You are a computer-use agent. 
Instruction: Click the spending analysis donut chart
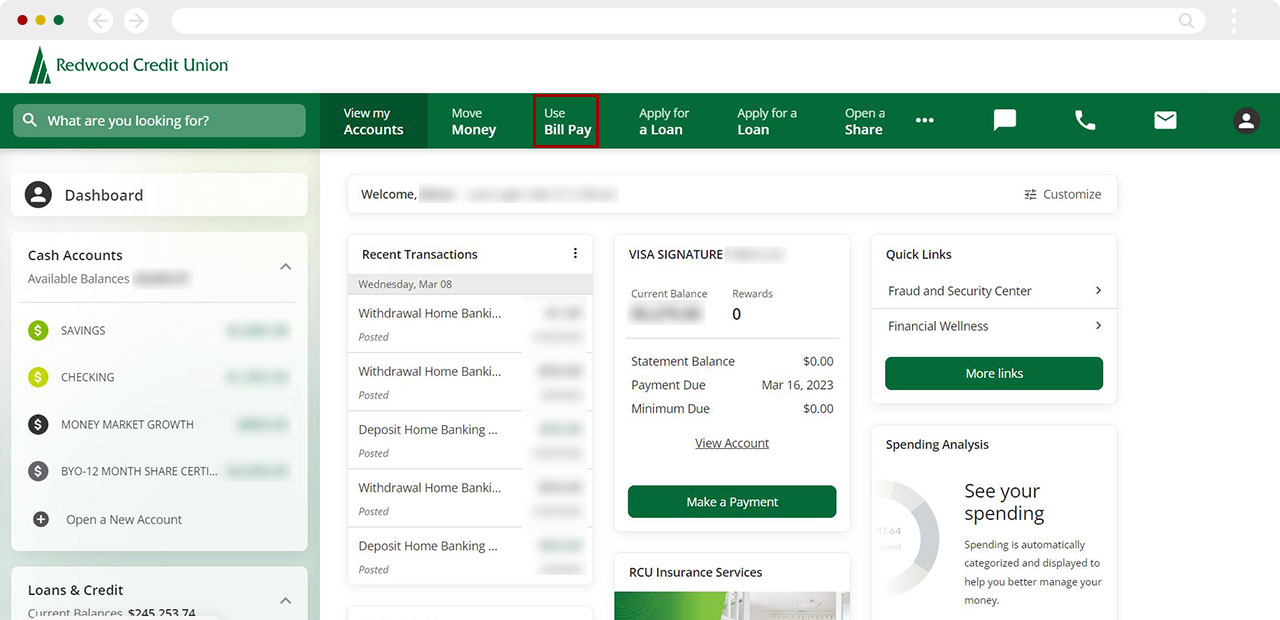pyautogui.click(x=904, y=536)
